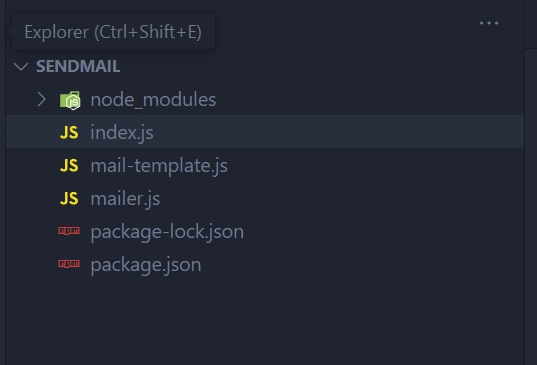This screenshot has height=365, width=537.
Task: Open the Explorer more actions ellipsis menu
Action: pos(489,23)
